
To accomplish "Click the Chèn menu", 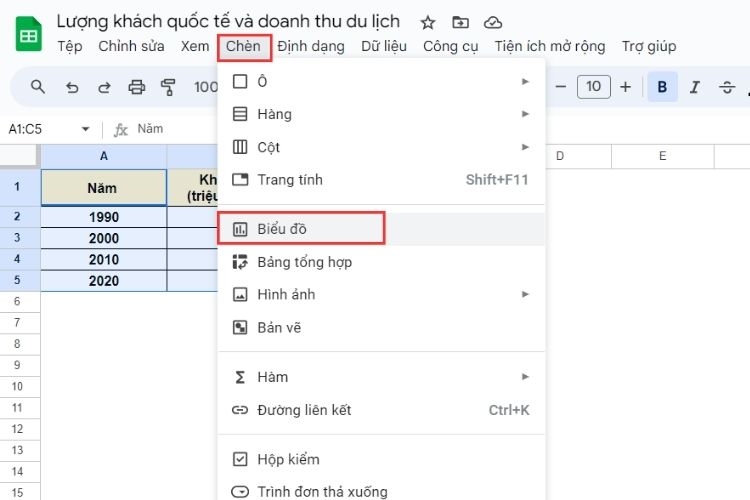I will [x=244, y=47].
